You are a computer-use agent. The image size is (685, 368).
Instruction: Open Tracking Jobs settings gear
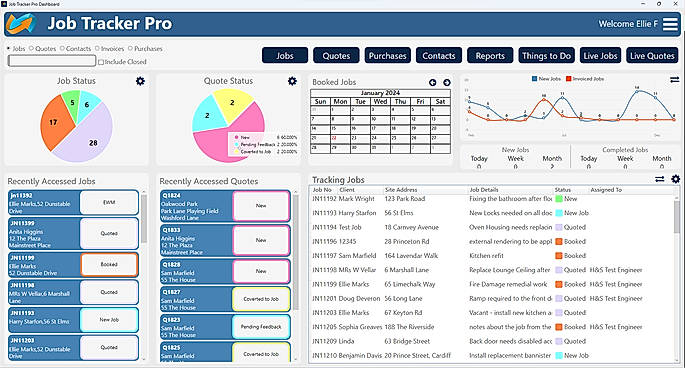pyautogui.click(x=675, y=179)
